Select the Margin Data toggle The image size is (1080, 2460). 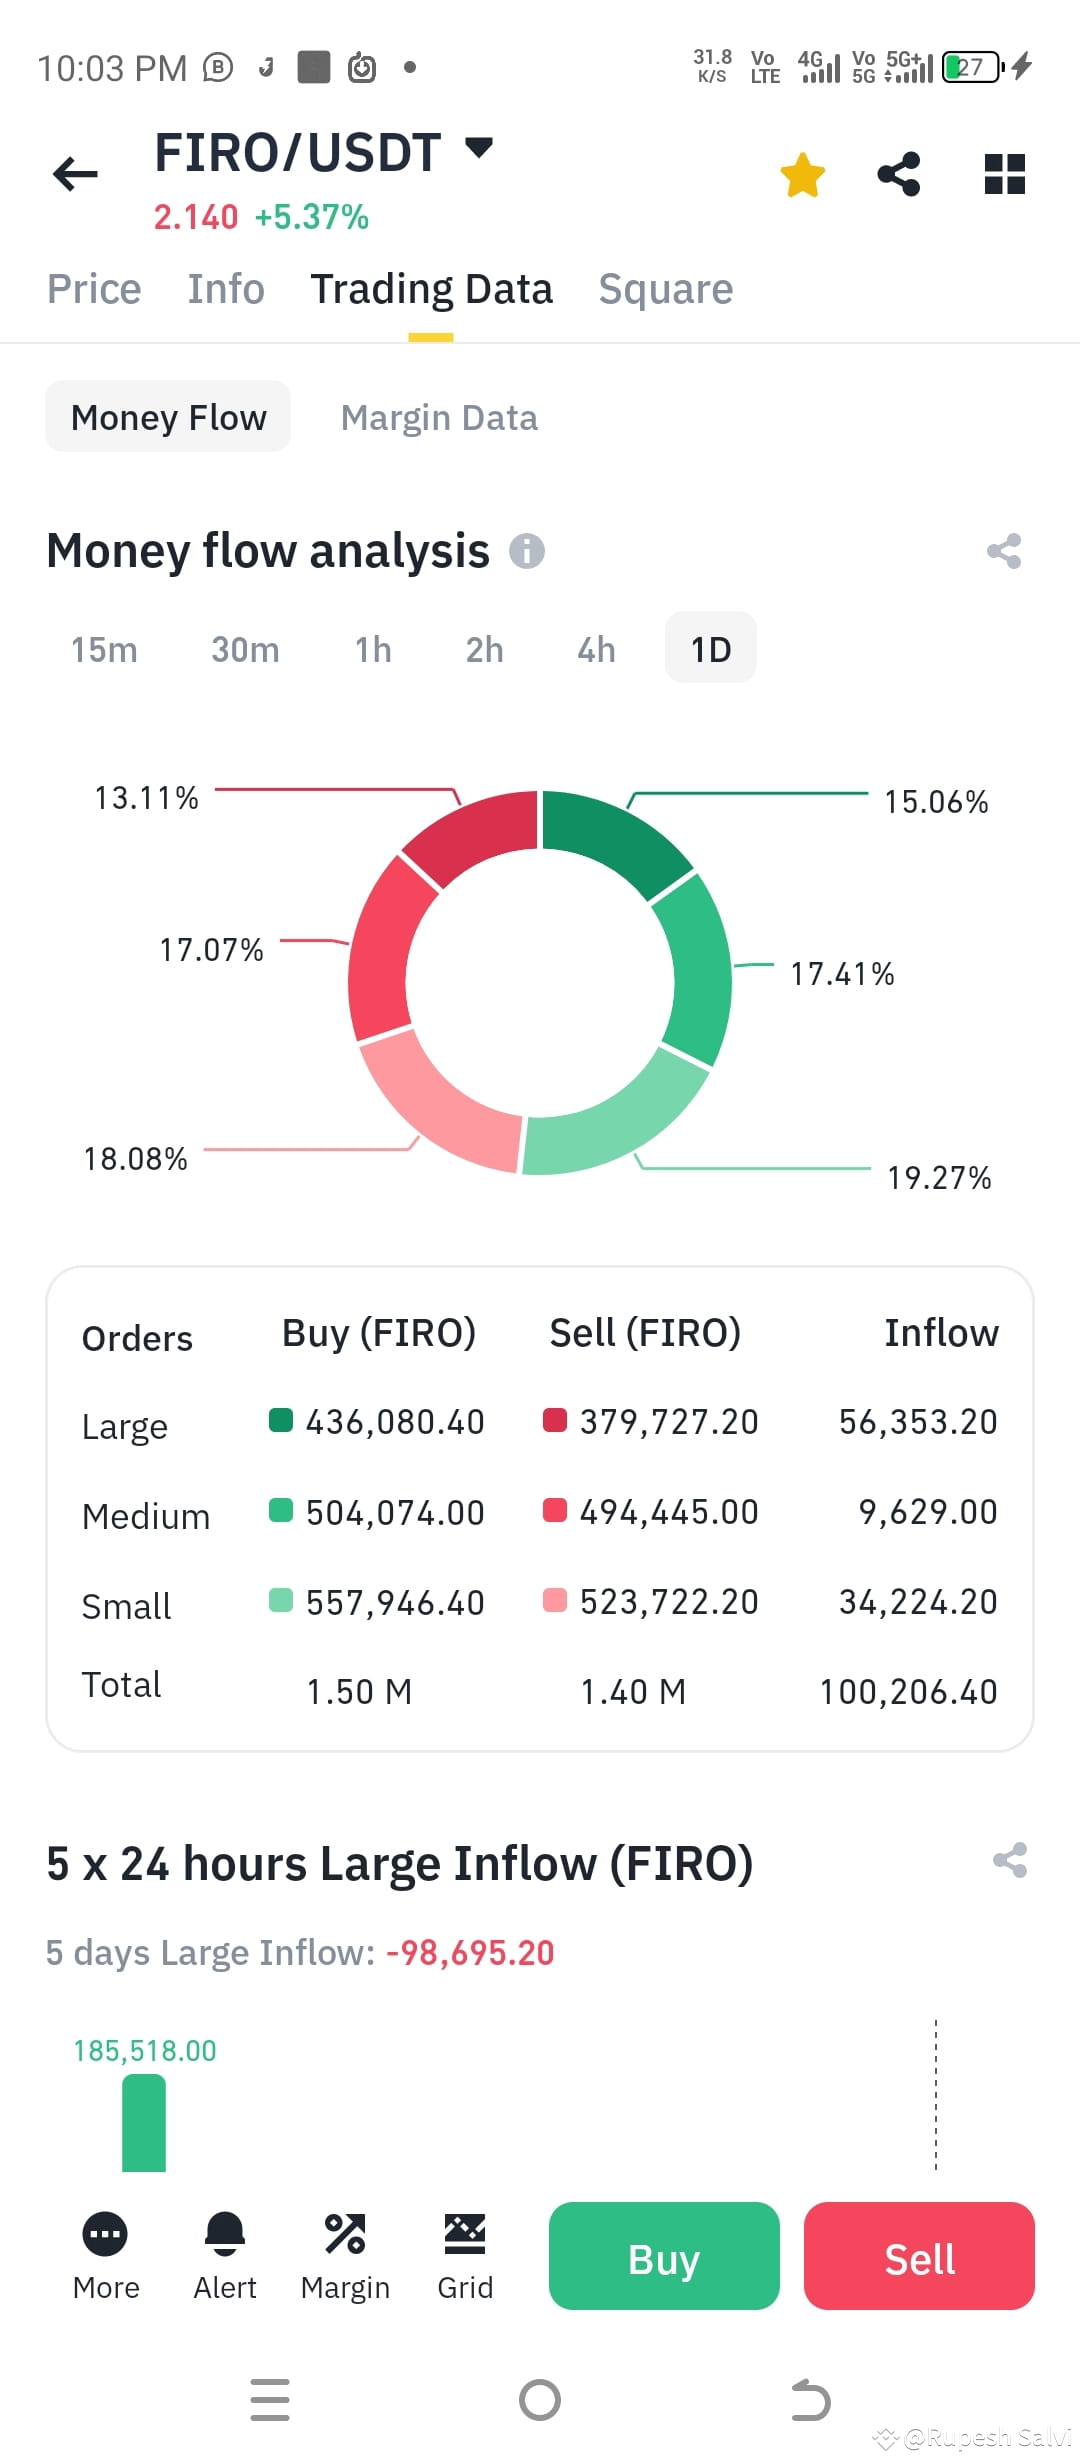coord(439,417)
